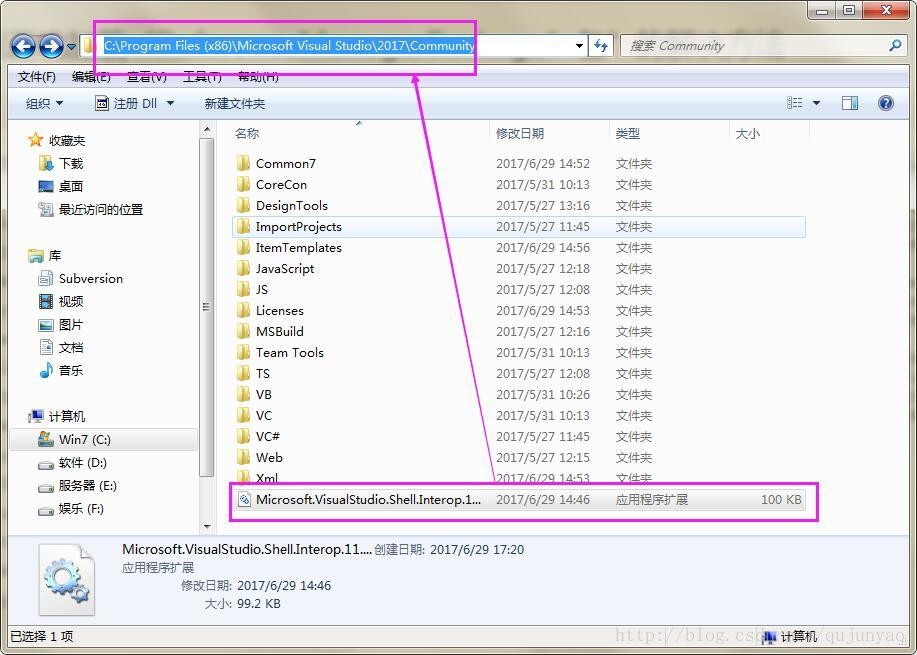Click the magnifier search icon
Screen dimensions: 917x655
895,45
